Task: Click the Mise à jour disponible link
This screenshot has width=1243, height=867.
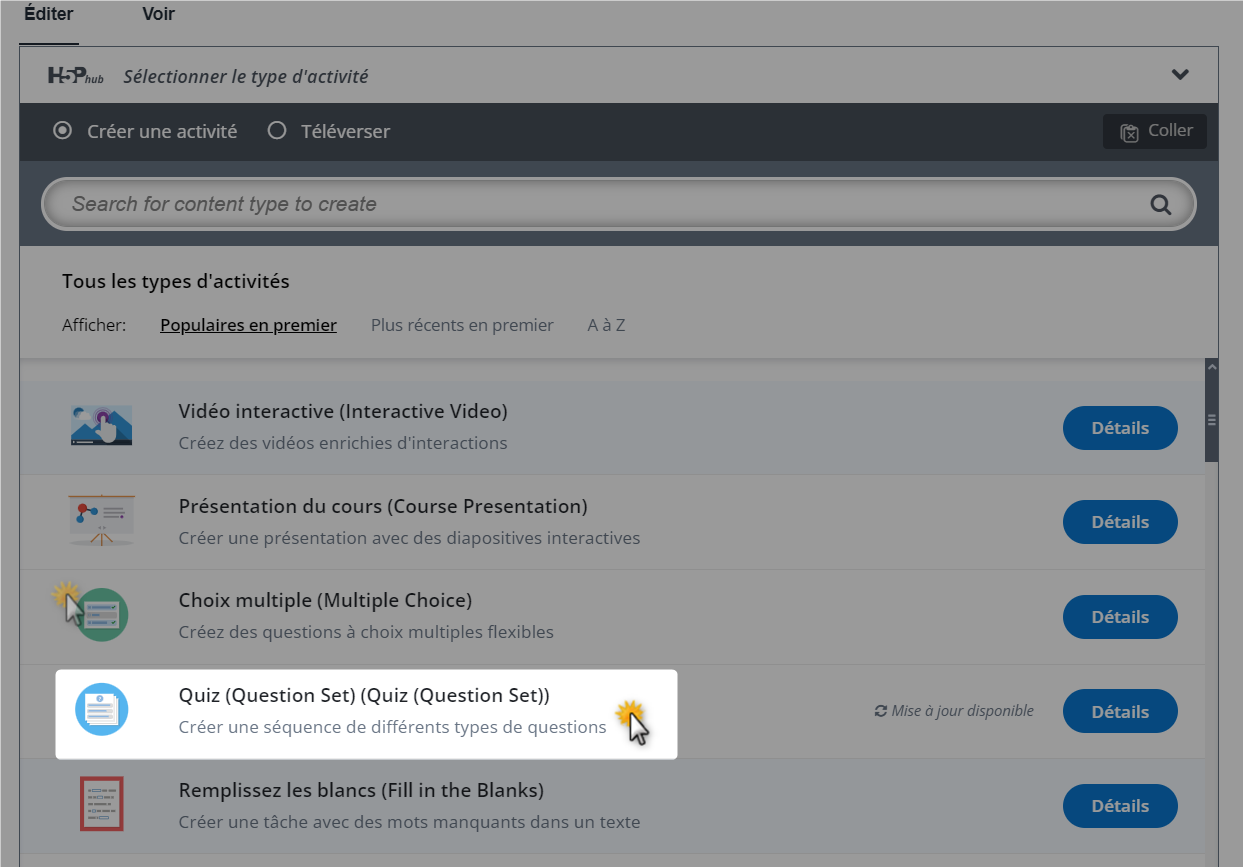Action: (x=962, y=710)
